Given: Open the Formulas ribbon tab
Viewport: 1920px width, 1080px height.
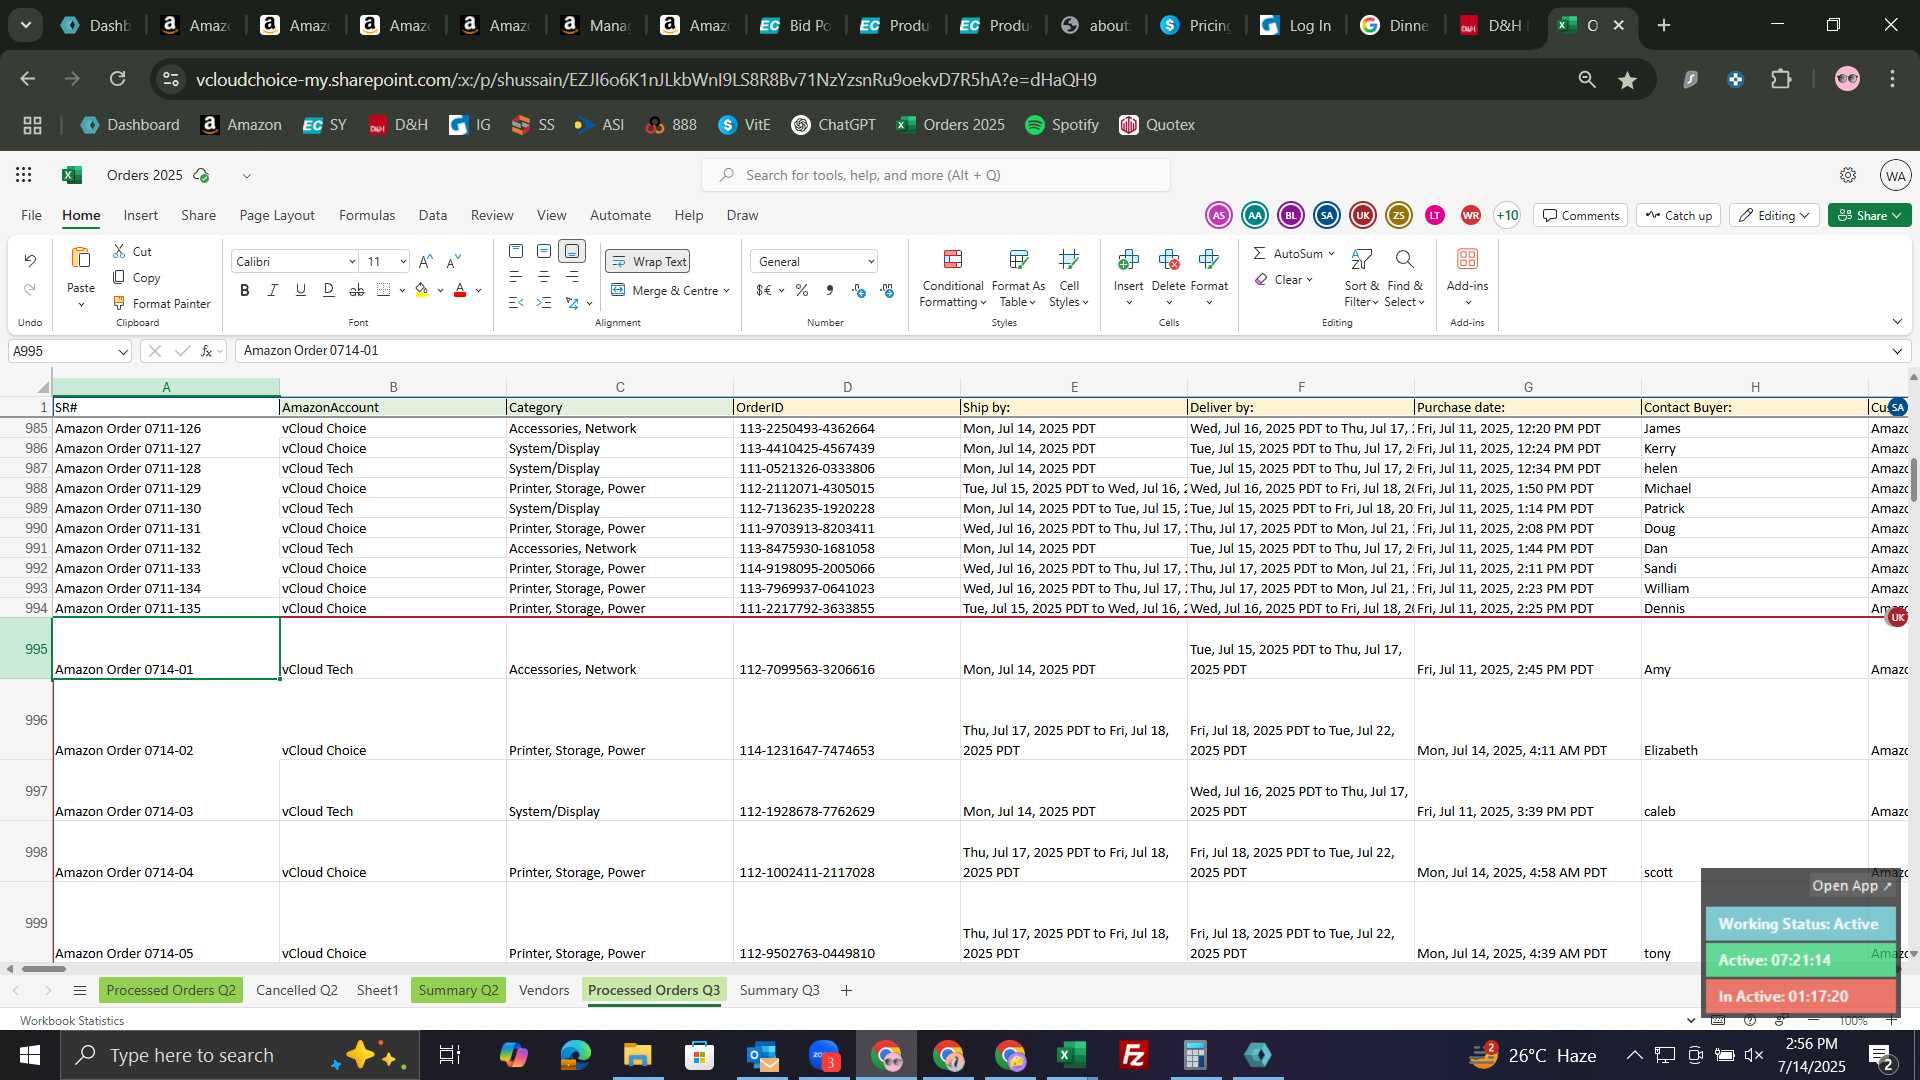Looking at the screenshot, I should 367,215.
